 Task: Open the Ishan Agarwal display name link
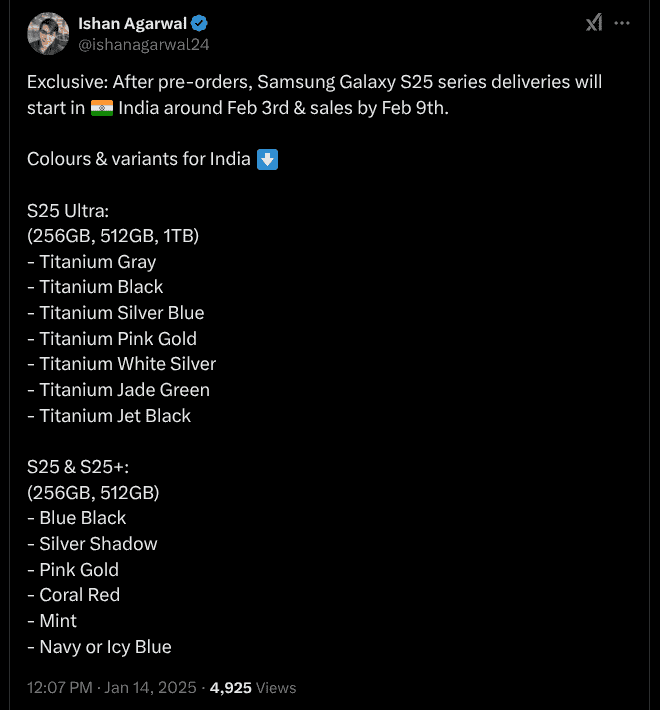(x=132, y=24)
